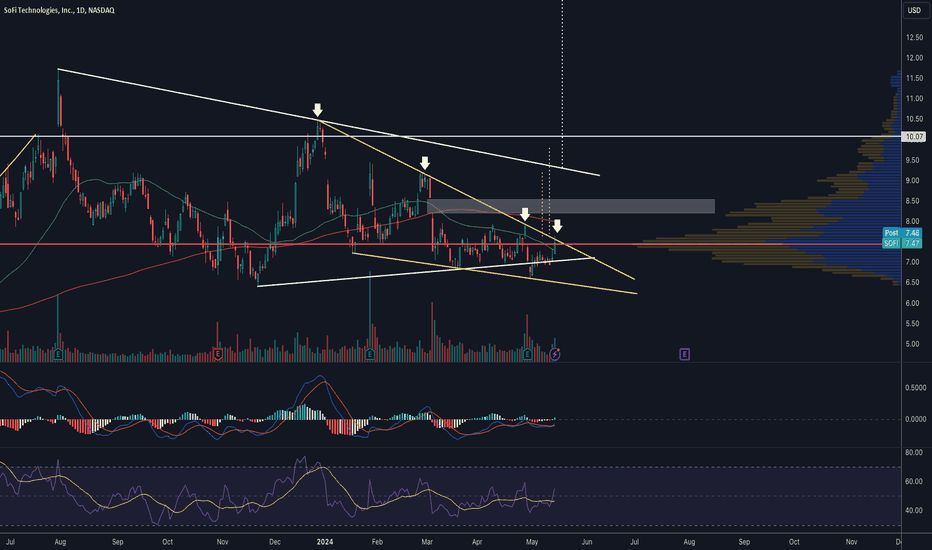Click the purple lightning event icon

(x=555, y=354)
